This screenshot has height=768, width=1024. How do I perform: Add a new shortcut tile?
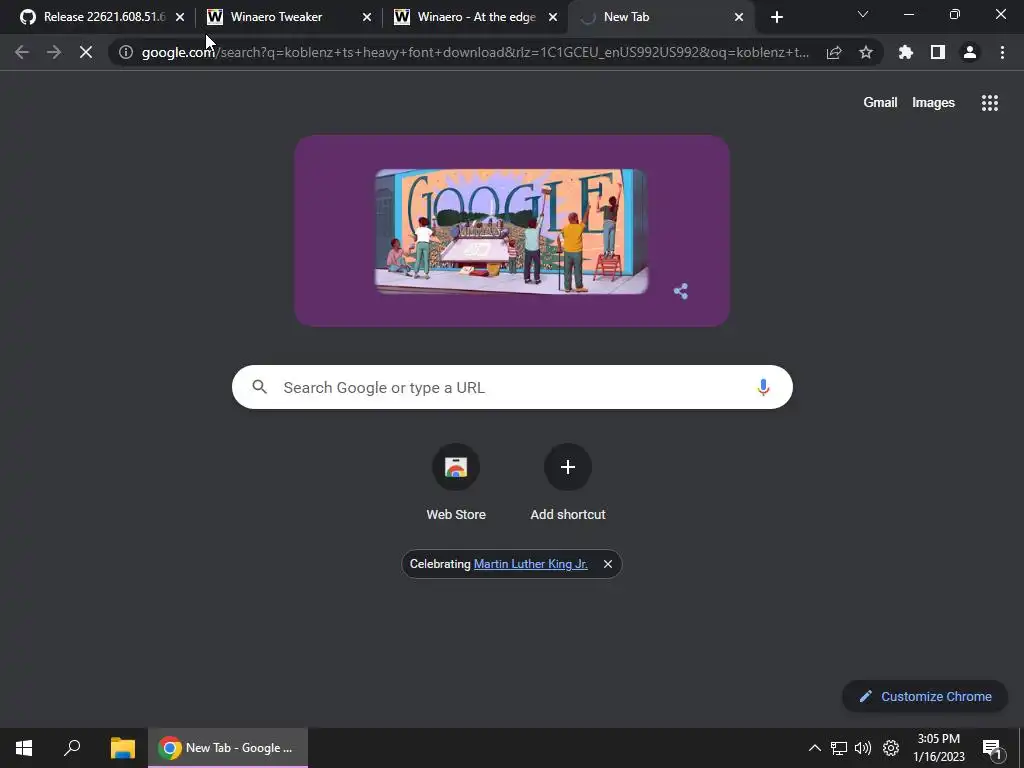tap(568, 482)
